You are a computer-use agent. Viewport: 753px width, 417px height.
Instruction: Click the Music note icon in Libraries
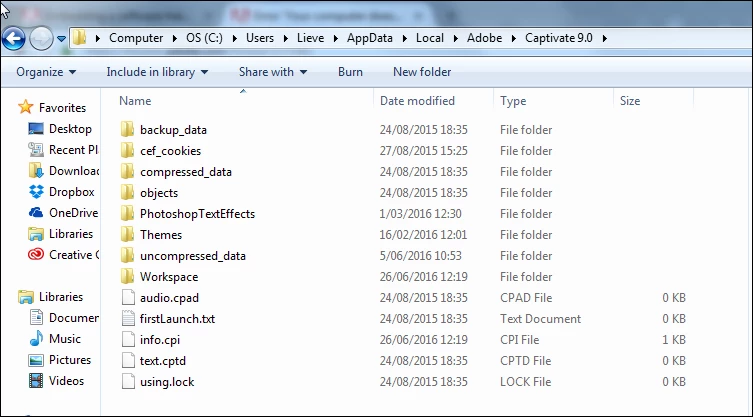36,339
